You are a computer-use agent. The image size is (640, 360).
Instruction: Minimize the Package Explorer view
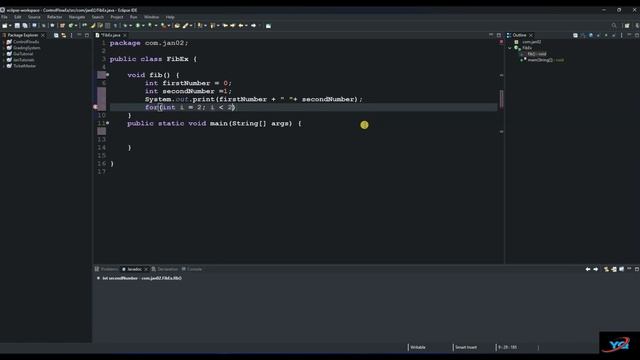point(79,36)
